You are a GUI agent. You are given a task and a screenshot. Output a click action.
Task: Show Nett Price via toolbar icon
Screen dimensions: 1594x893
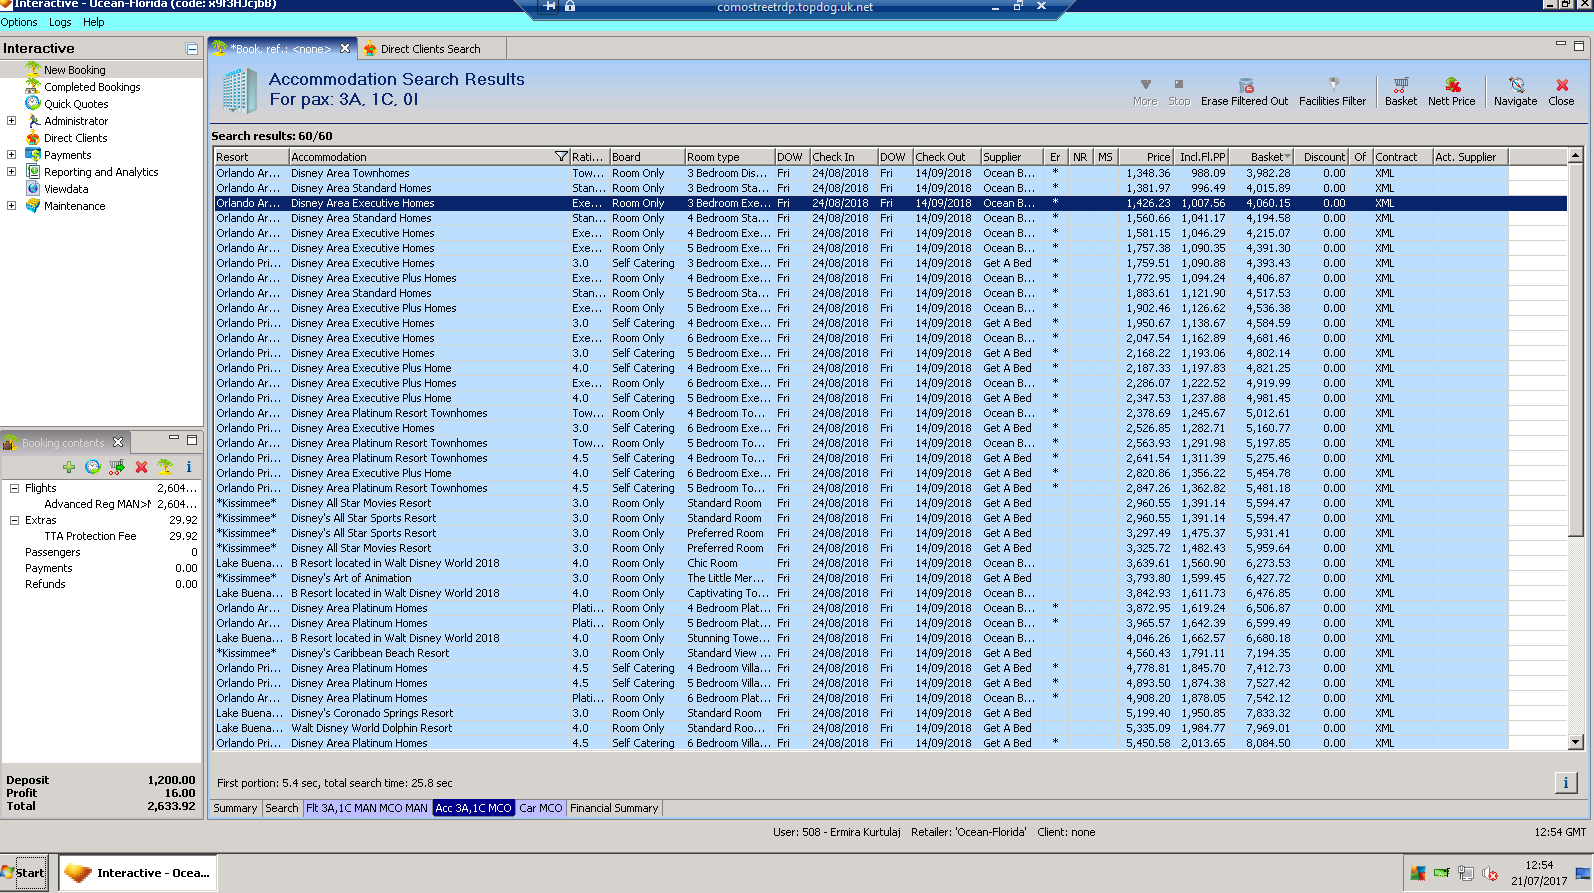1451,85
